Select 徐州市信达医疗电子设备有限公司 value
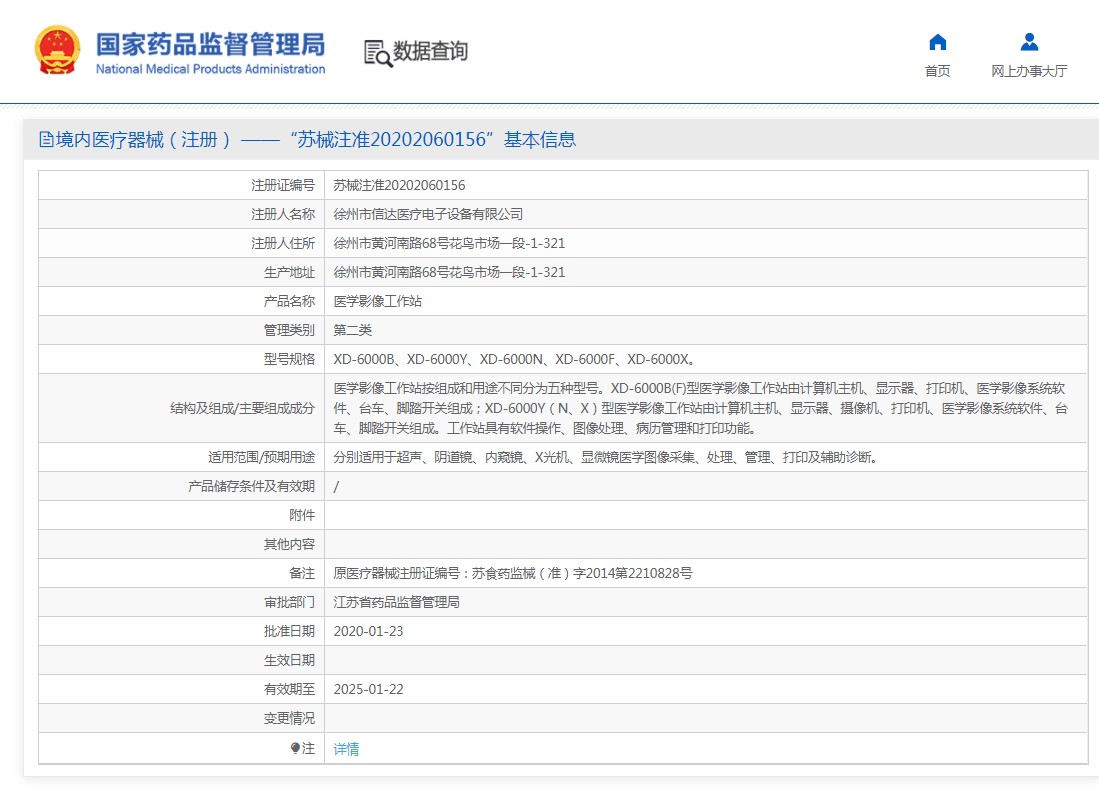Image resolution: width=1099 pixels, height=800 pixels. tap(428, 214)
